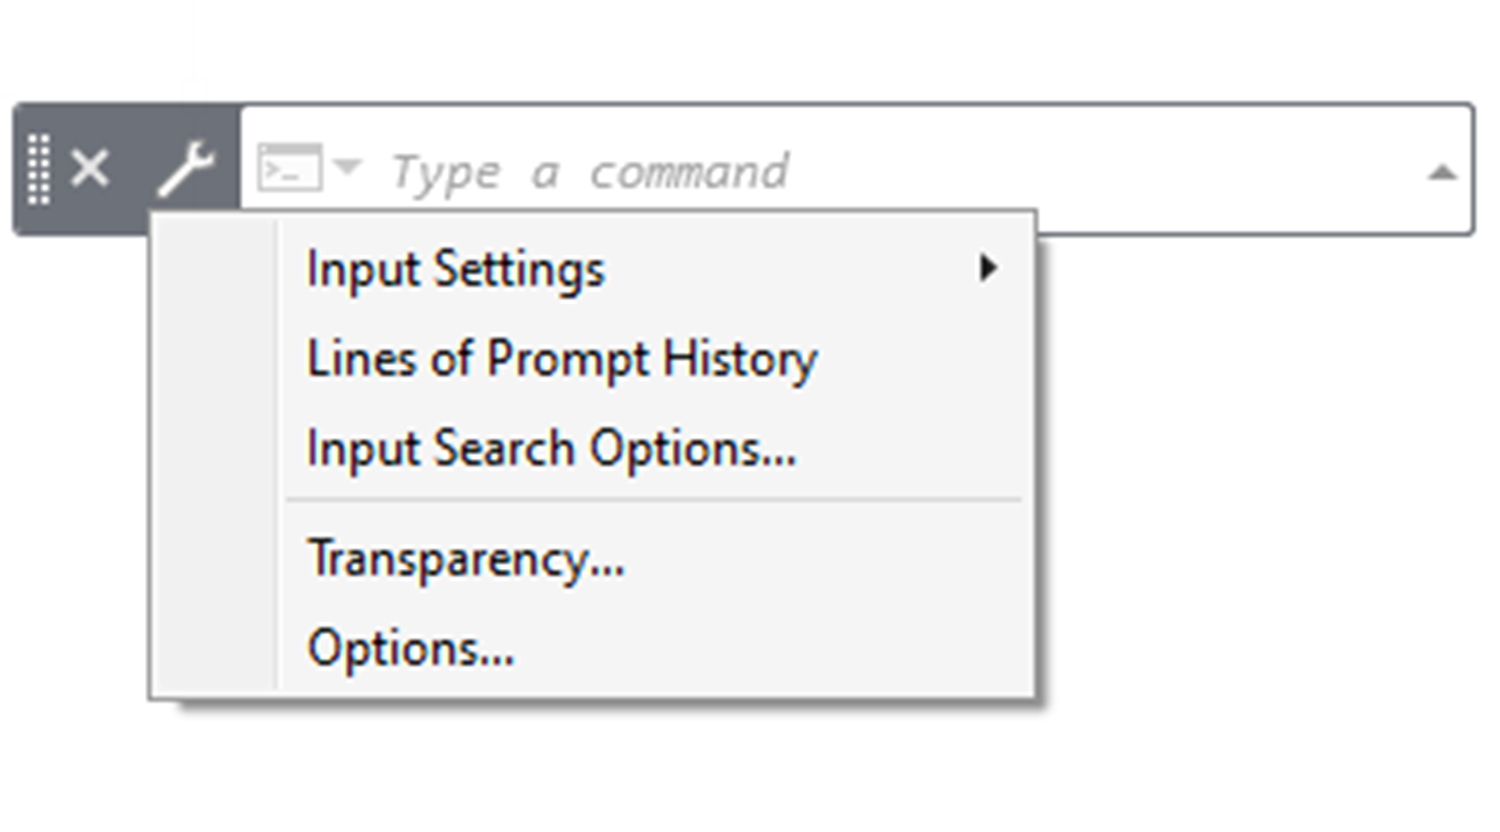The height and width of the screenshot is (832, 1500).
Task: Select Lines of Prompt History
Action: pos(562,359)
